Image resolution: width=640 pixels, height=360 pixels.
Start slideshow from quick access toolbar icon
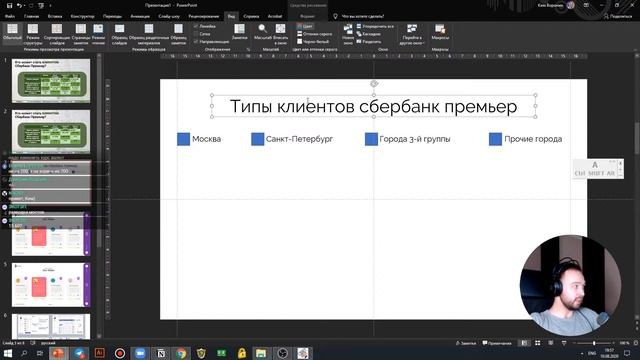click(41, 5)
